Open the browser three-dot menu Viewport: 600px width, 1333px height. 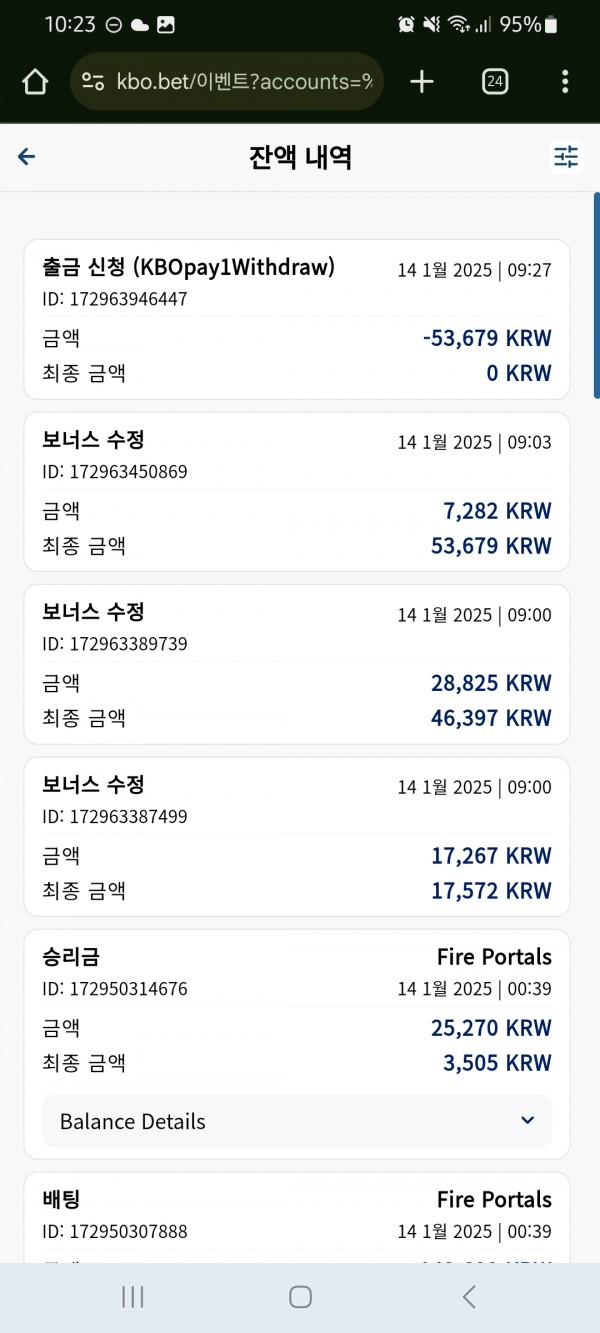tap(565, 82)
